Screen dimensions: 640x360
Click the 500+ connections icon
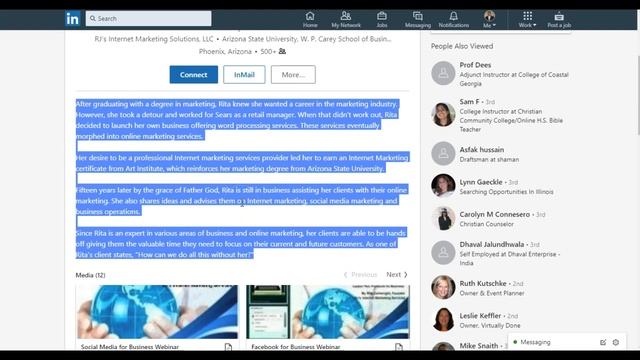click(x=282, y=51)
